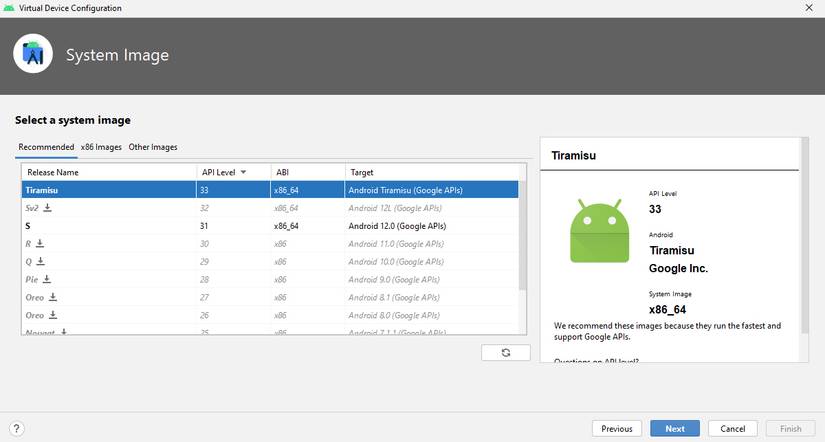Viewport: 825px width, 442px height.
Task: Click the disabled Finish button
Action: coord(791,429)
